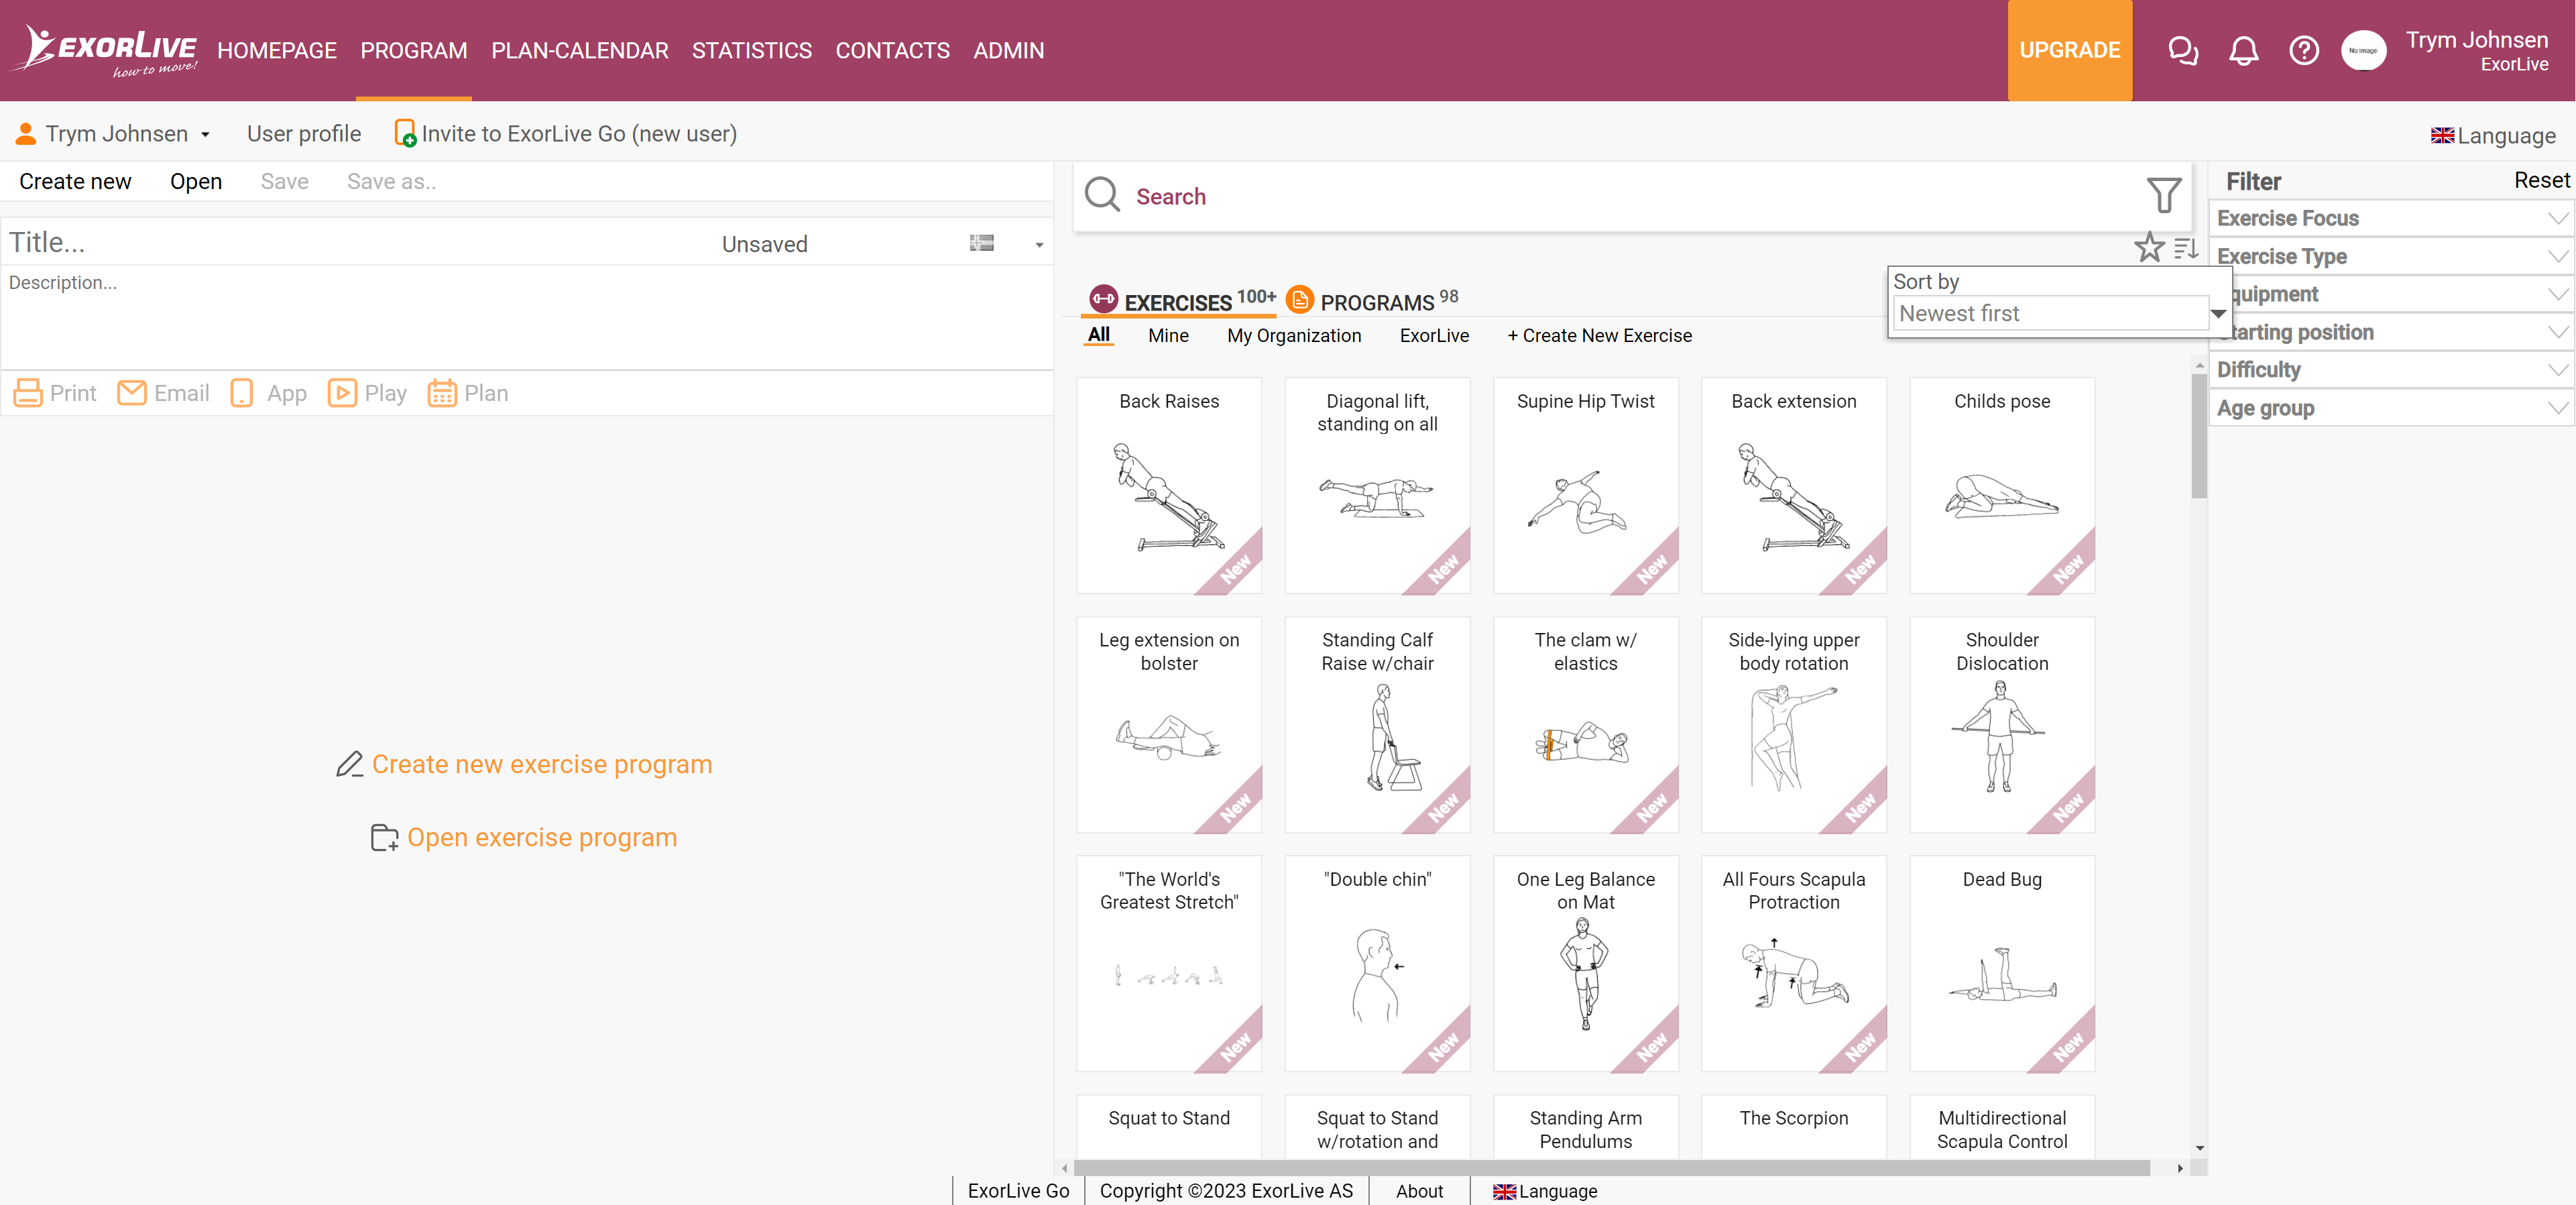Screen dimensions: 2576x1205
Task: Click the Exercises dumbbell icon
Action: pos(1103,298)
